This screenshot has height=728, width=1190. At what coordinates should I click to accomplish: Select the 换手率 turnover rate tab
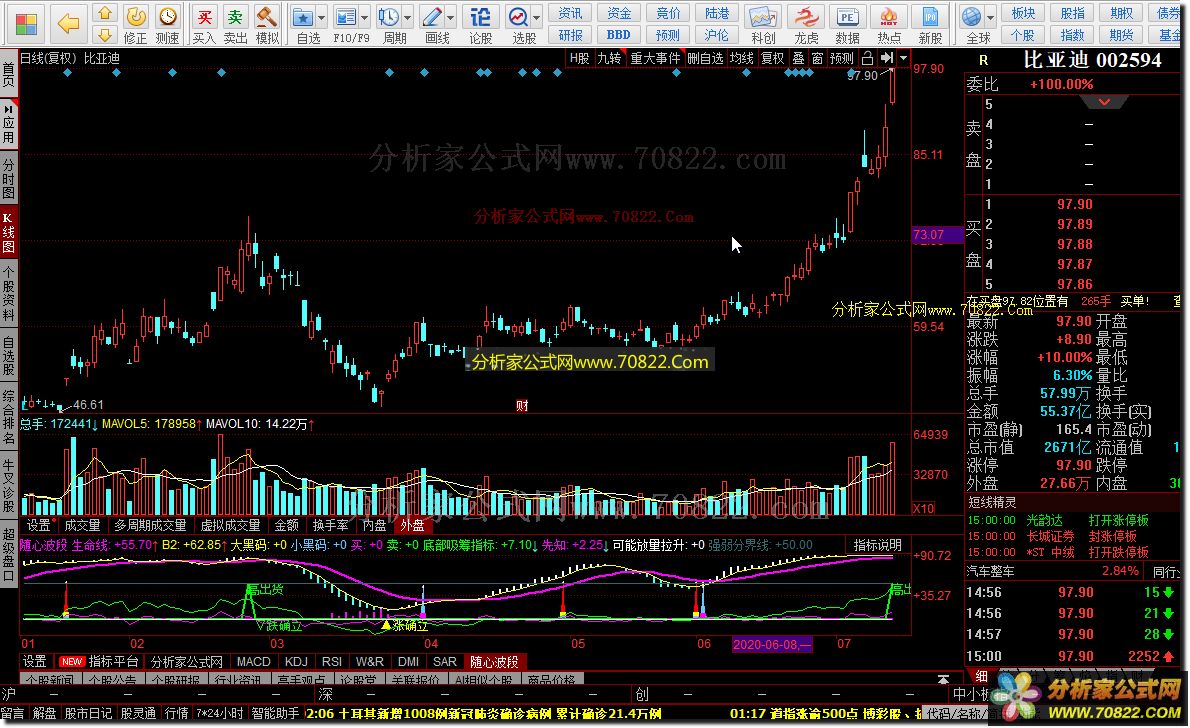click(331, 525)
